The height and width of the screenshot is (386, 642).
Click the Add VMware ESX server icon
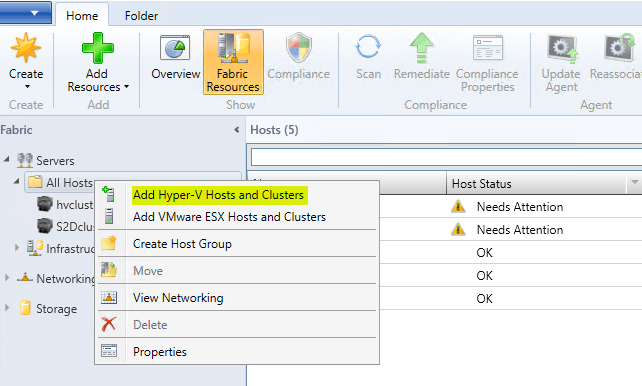(x=109, y=216)
